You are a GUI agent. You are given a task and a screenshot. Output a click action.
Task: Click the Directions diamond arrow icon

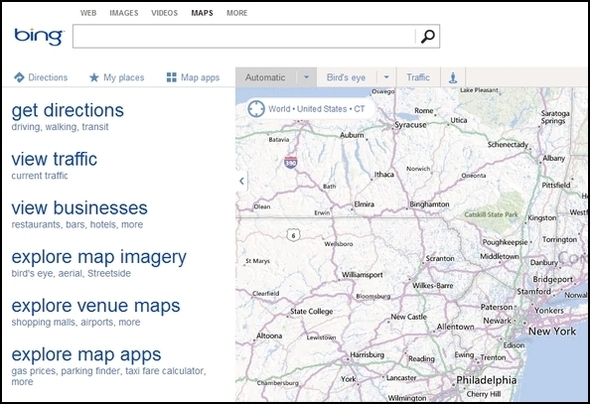click(x=19, y=77)
